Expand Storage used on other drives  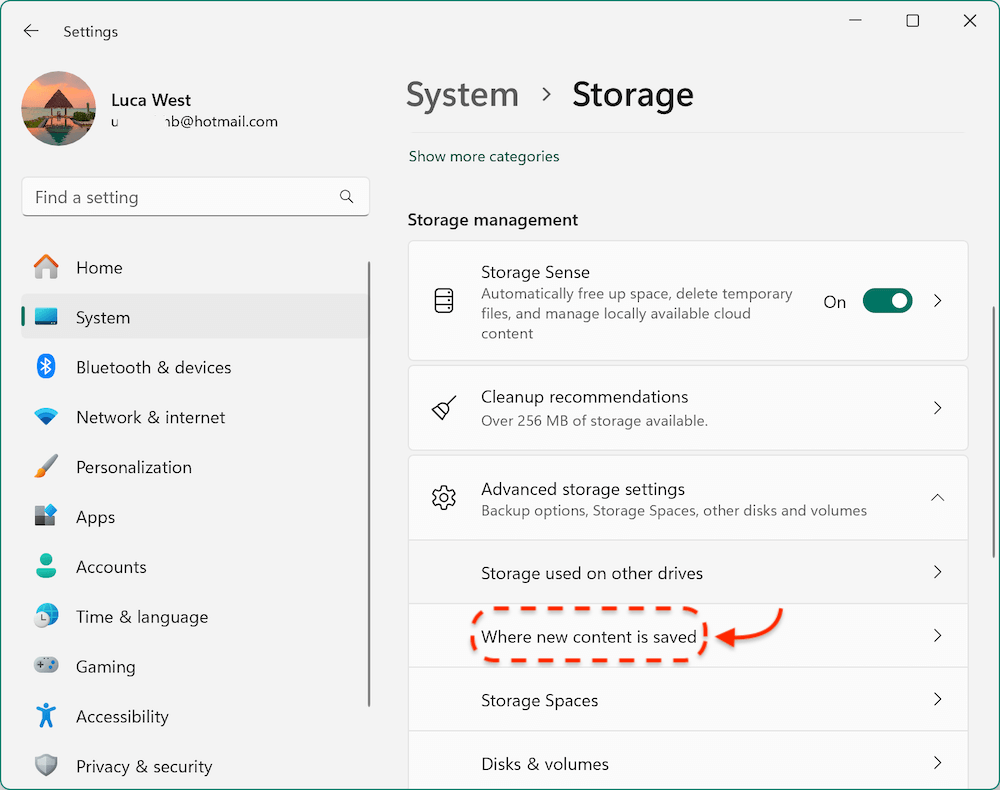(687, 572)
